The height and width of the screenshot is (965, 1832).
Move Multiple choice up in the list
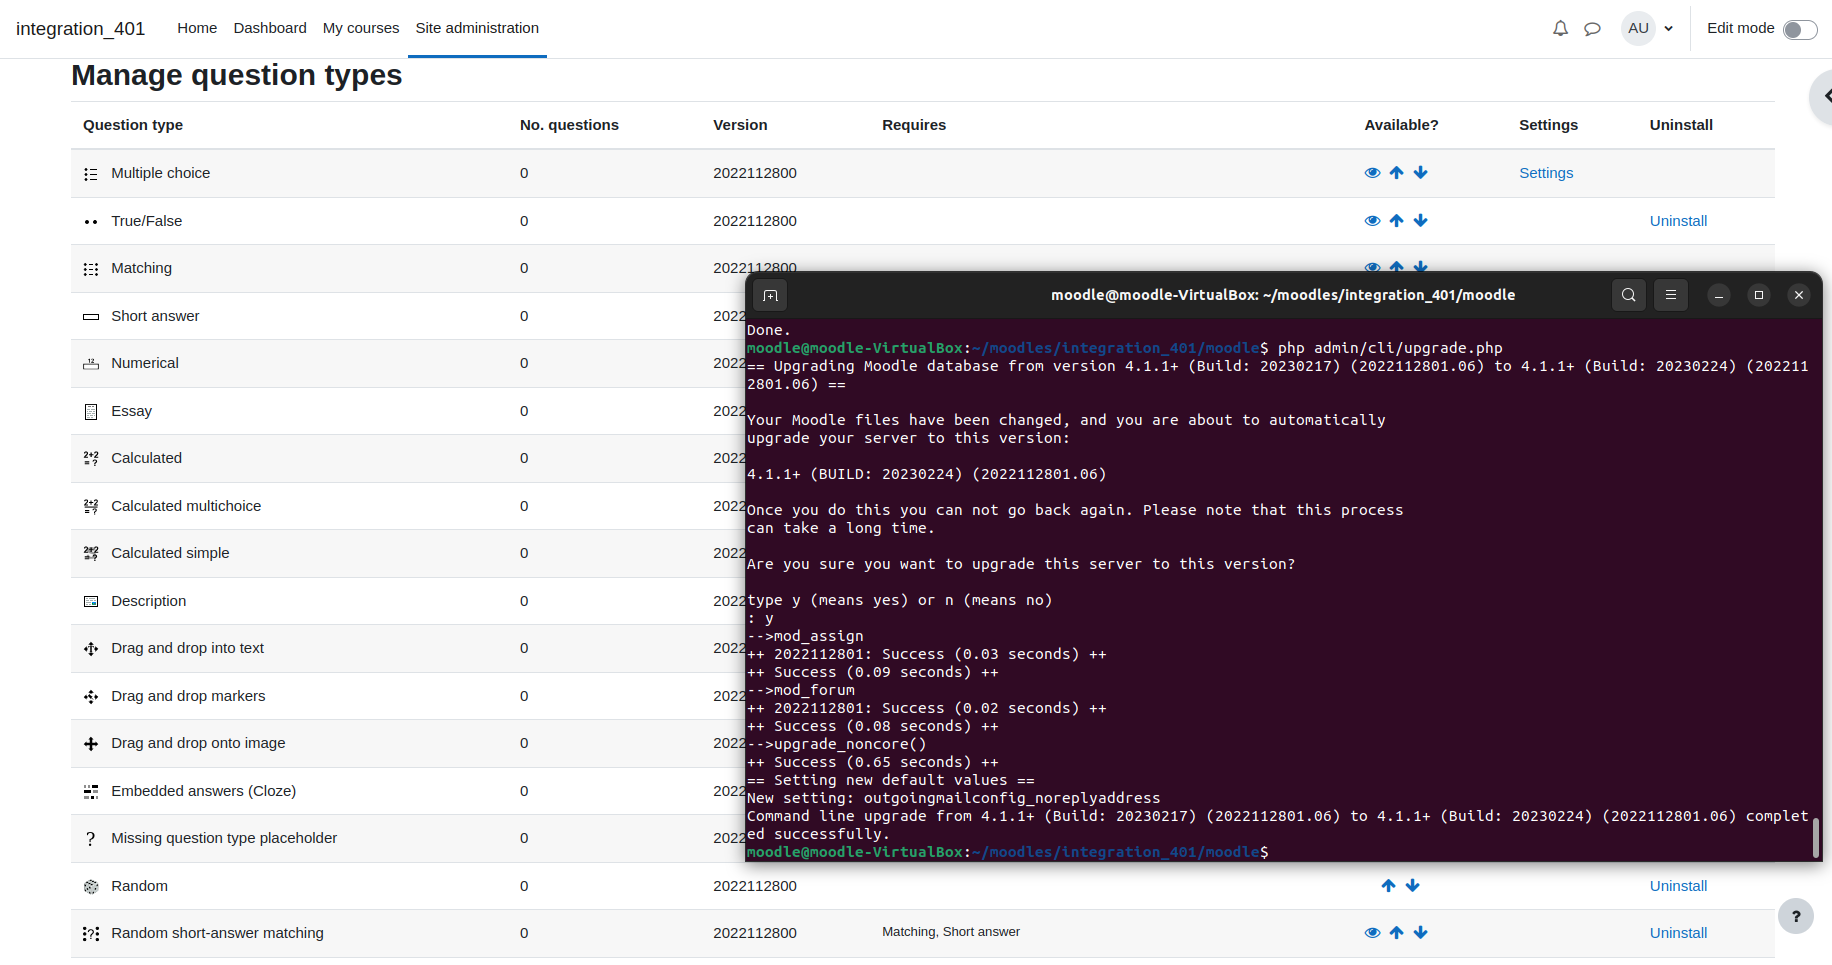click(1396, 173)
